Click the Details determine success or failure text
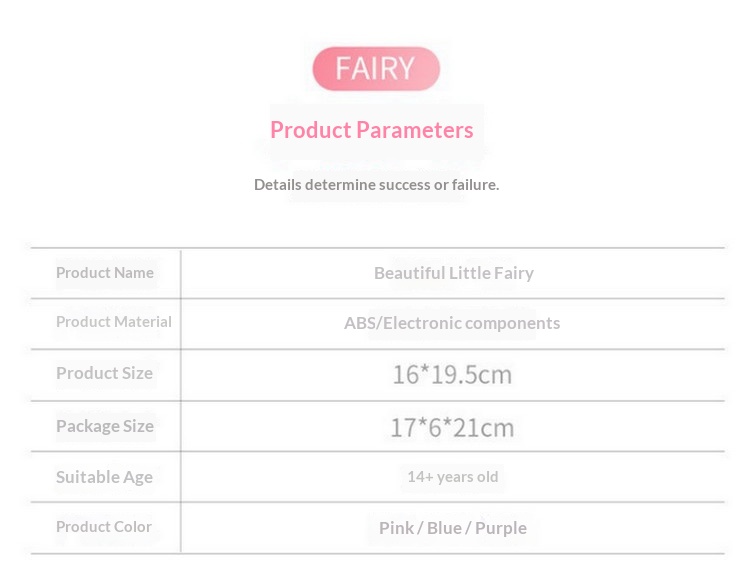The image size is (750, 575). click(376, 185)
